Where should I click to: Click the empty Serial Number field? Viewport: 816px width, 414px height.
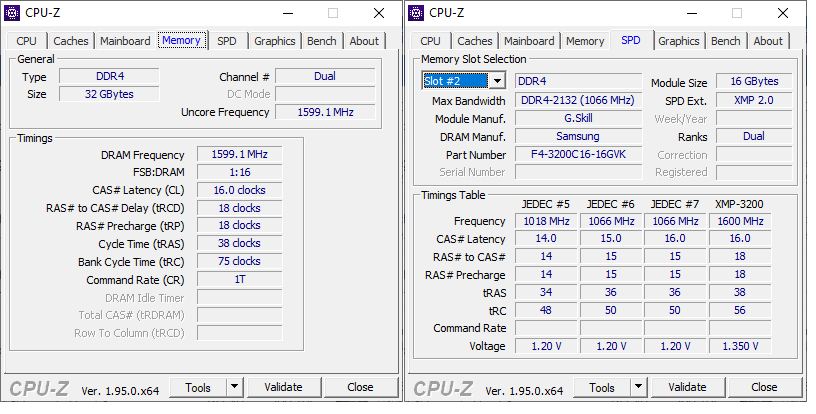pyautogui.click(x=578, y=172)
